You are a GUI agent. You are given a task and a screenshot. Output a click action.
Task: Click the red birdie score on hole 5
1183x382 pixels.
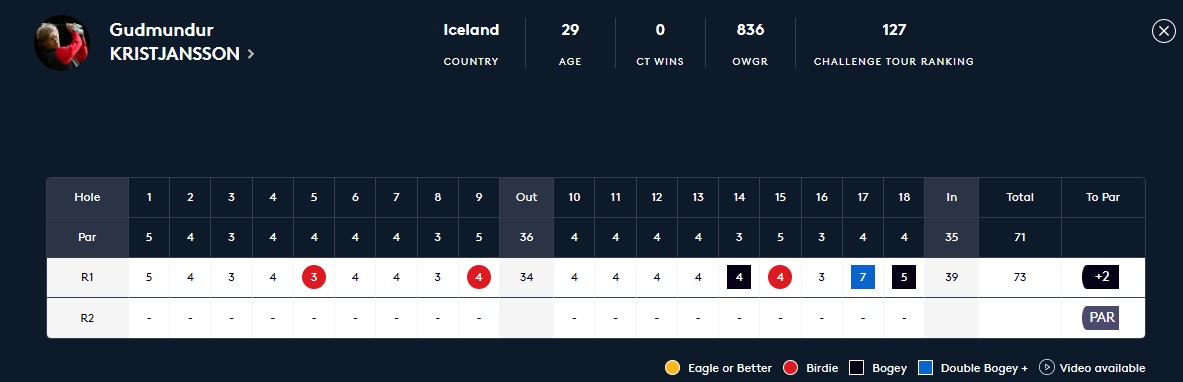pos(314,277)
